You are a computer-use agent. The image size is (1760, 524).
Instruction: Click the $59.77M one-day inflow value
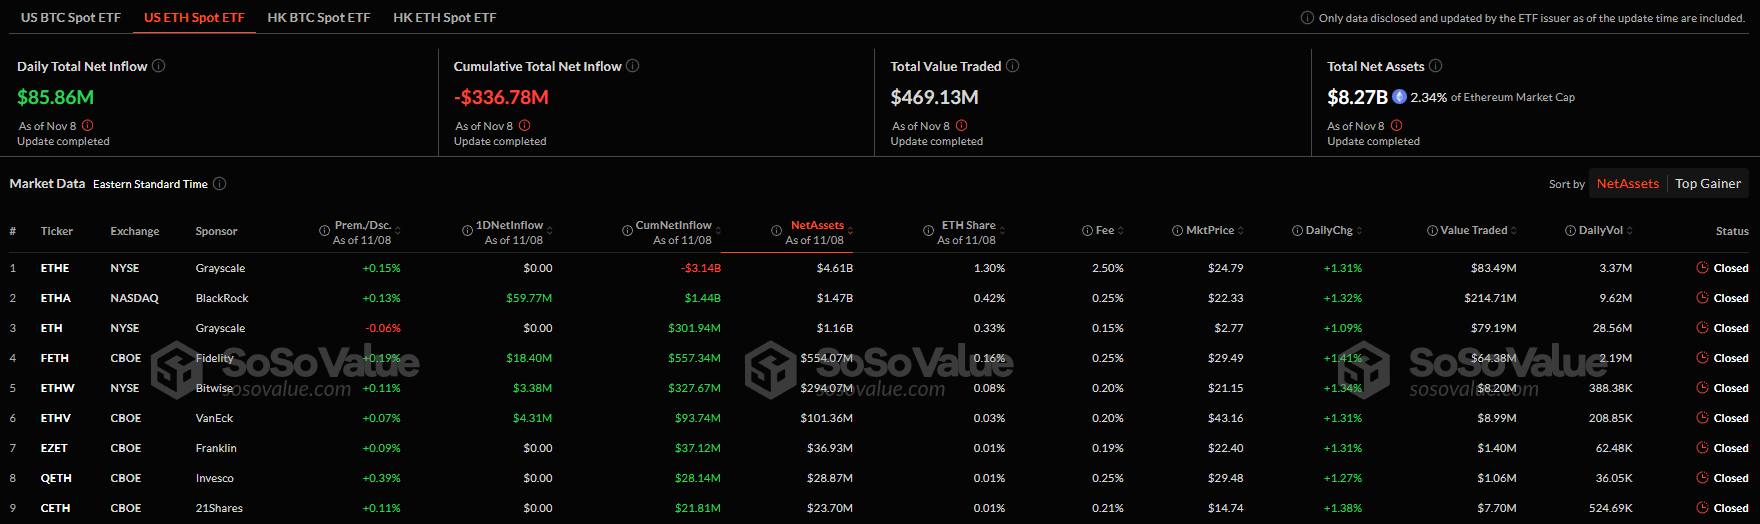click(529, 298)
